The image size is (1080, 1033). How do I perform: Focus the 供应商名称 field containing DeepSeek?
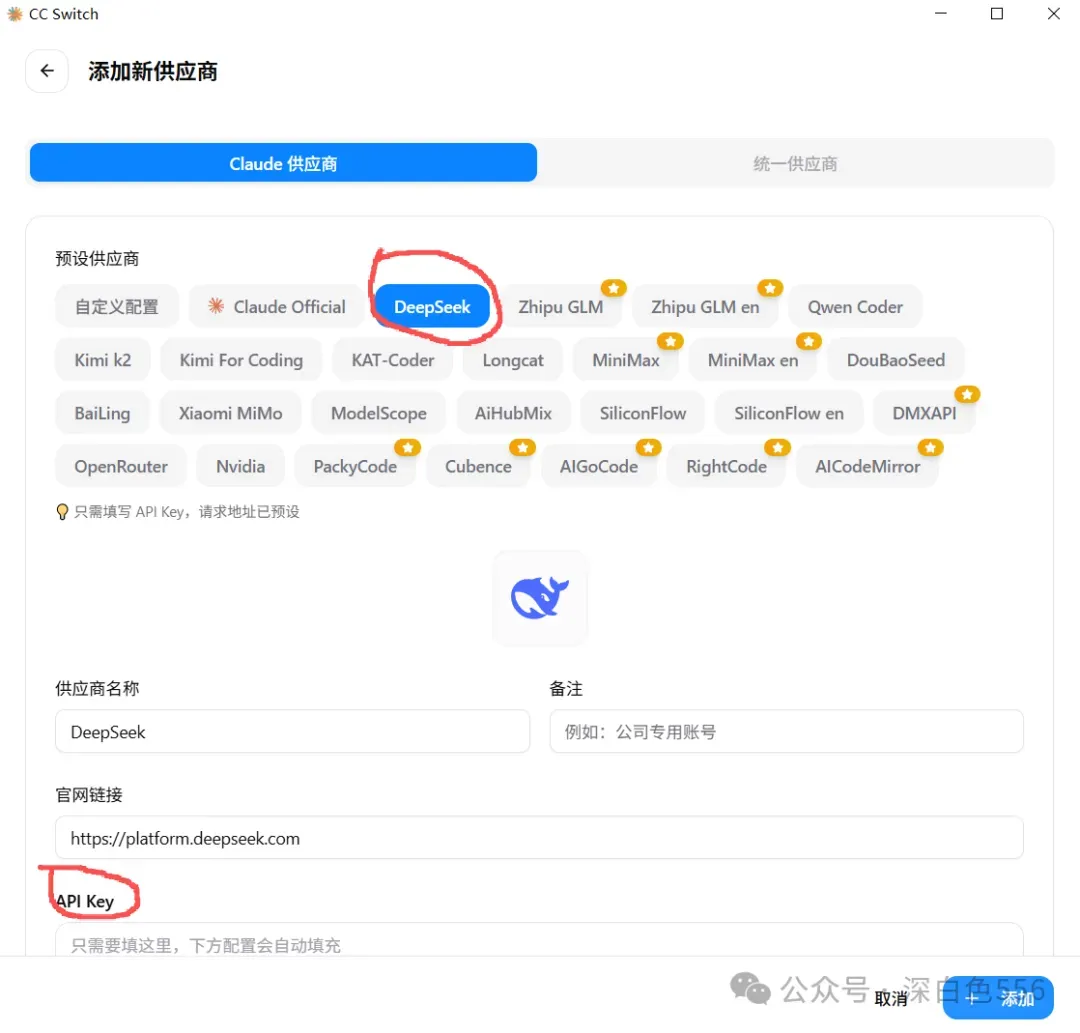[293, 731]
